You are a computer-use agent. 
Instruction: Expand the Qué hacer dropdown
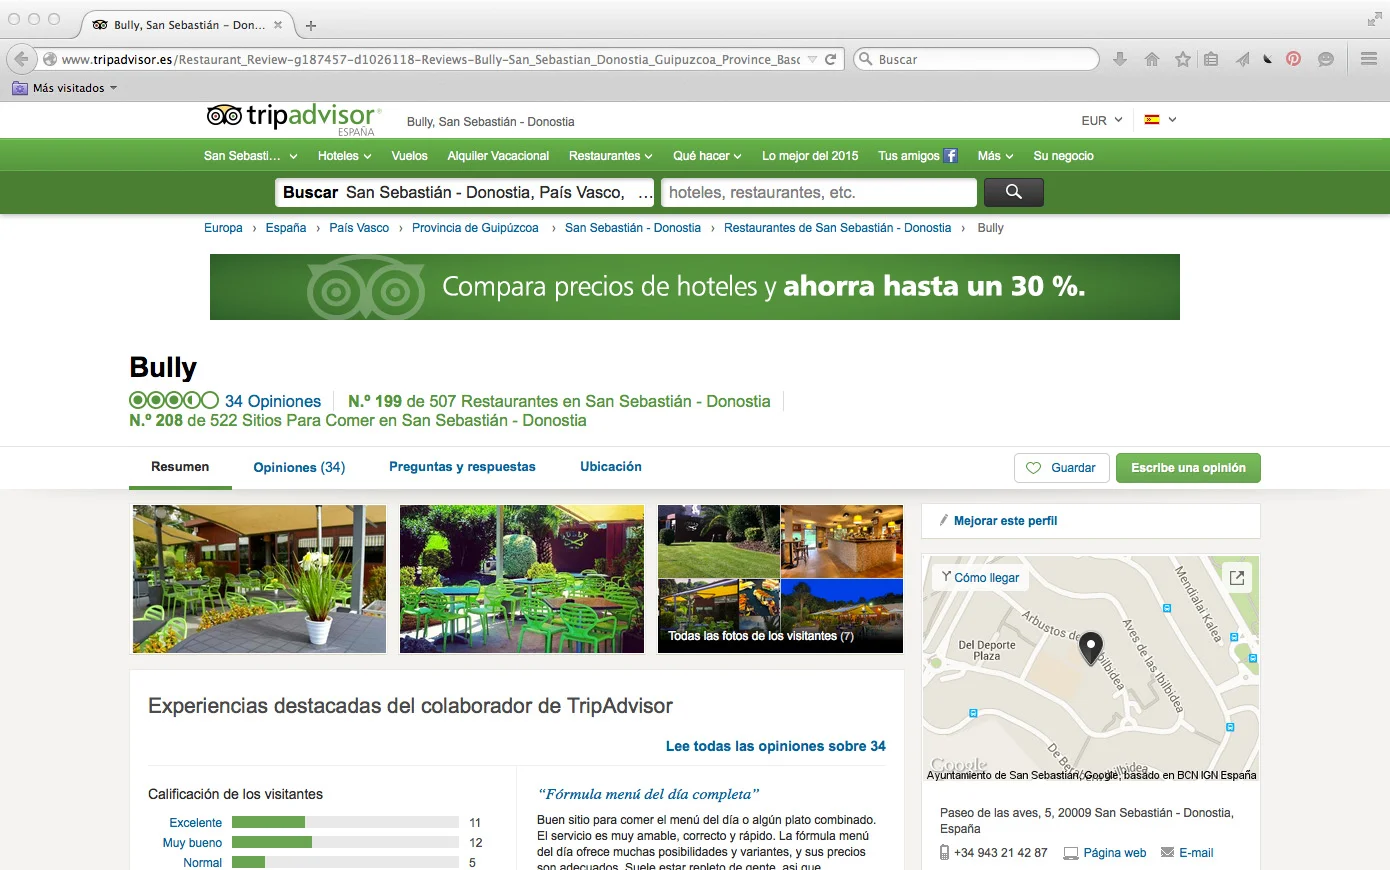pyautogui.click(x=707, y=156)
